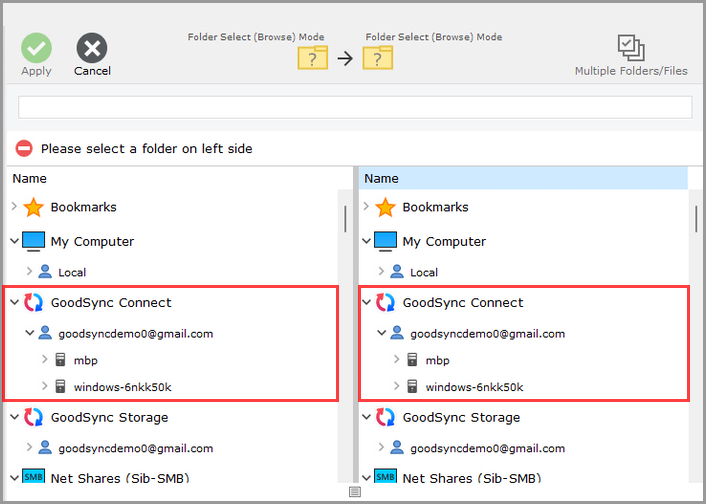Select GoodSync Connect icon in right pane

(385, 303)
